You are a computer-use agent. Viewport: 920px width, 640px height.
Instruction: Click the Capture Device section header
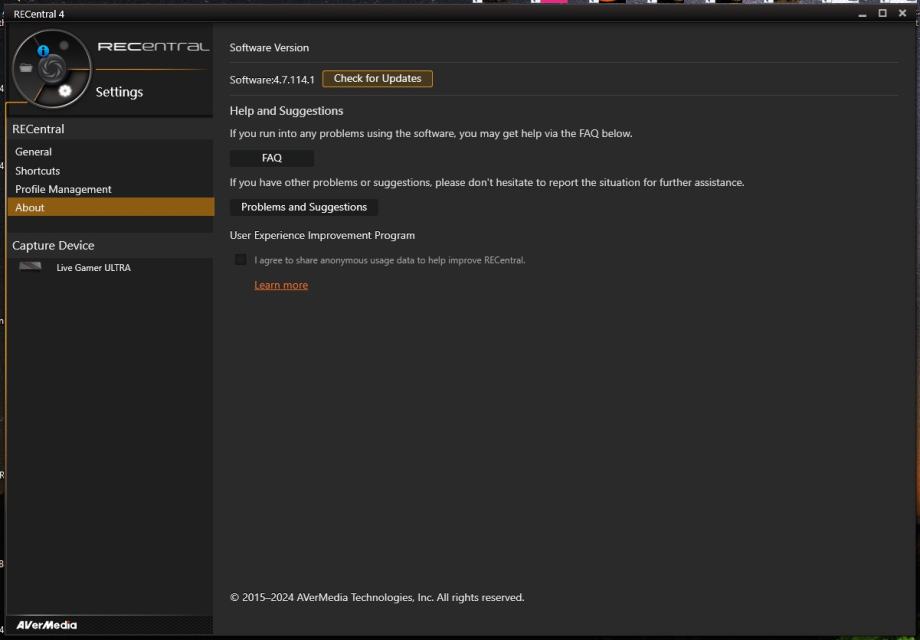pyautogui.click(x=53, y=245)
